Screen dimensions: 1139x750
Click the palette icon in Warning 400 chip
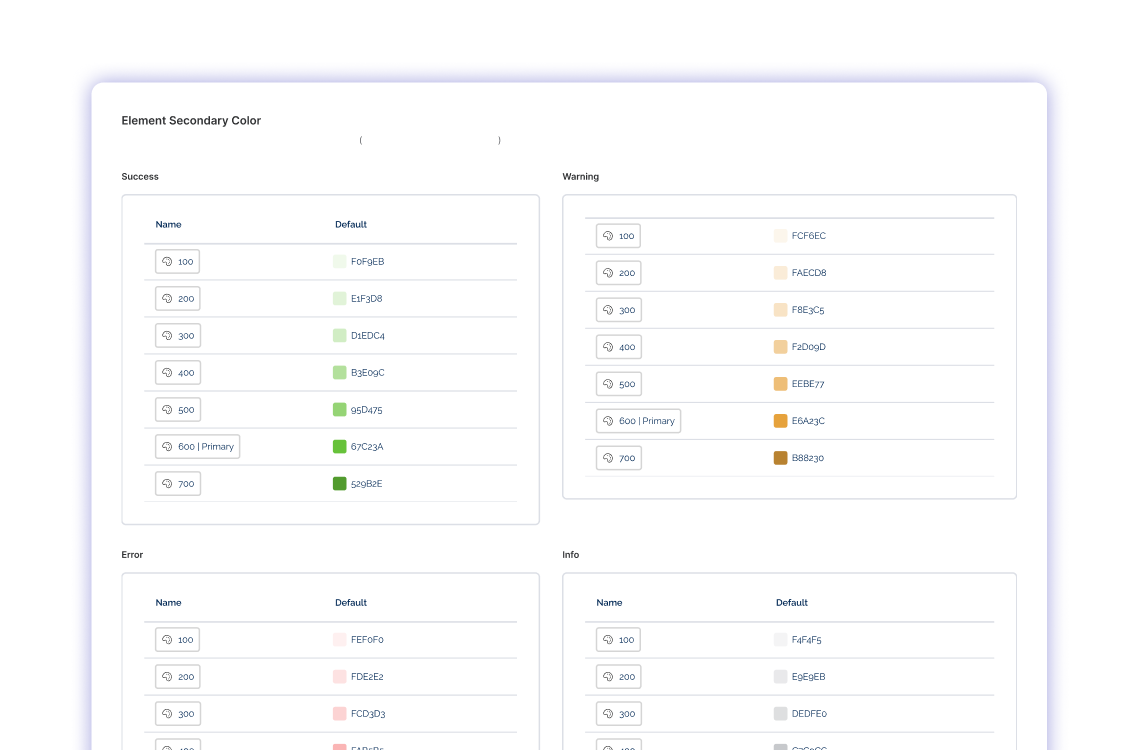[608, 347]
